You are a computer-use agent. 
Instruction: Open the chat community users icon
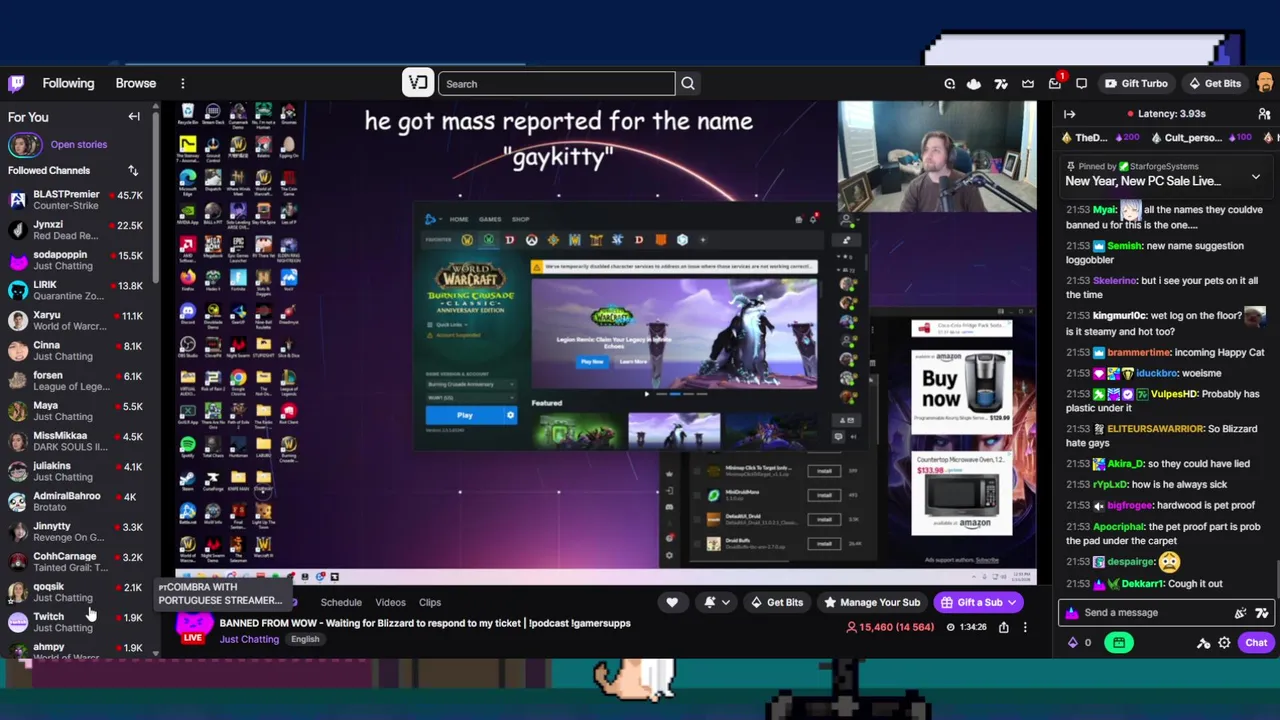click(1264, 114)
